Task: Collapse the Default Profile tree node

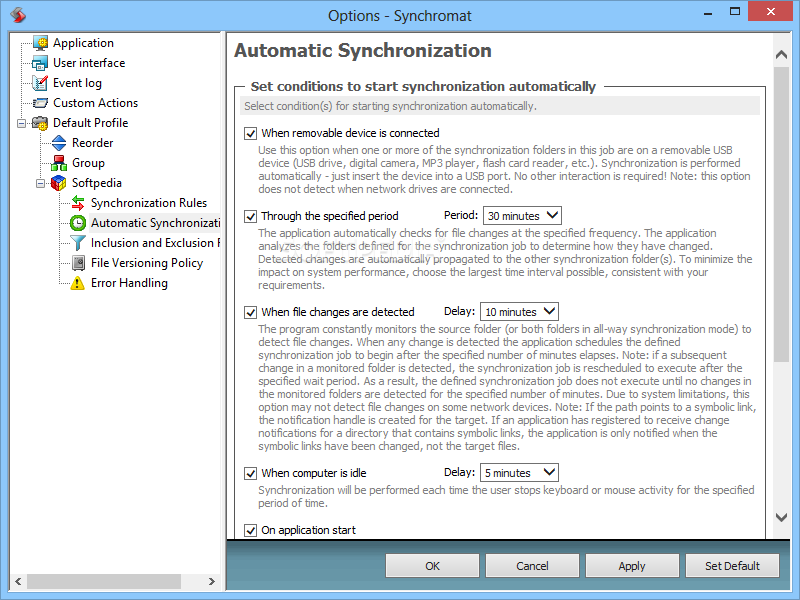Action: pyautogui.click(x=21, y=123)
